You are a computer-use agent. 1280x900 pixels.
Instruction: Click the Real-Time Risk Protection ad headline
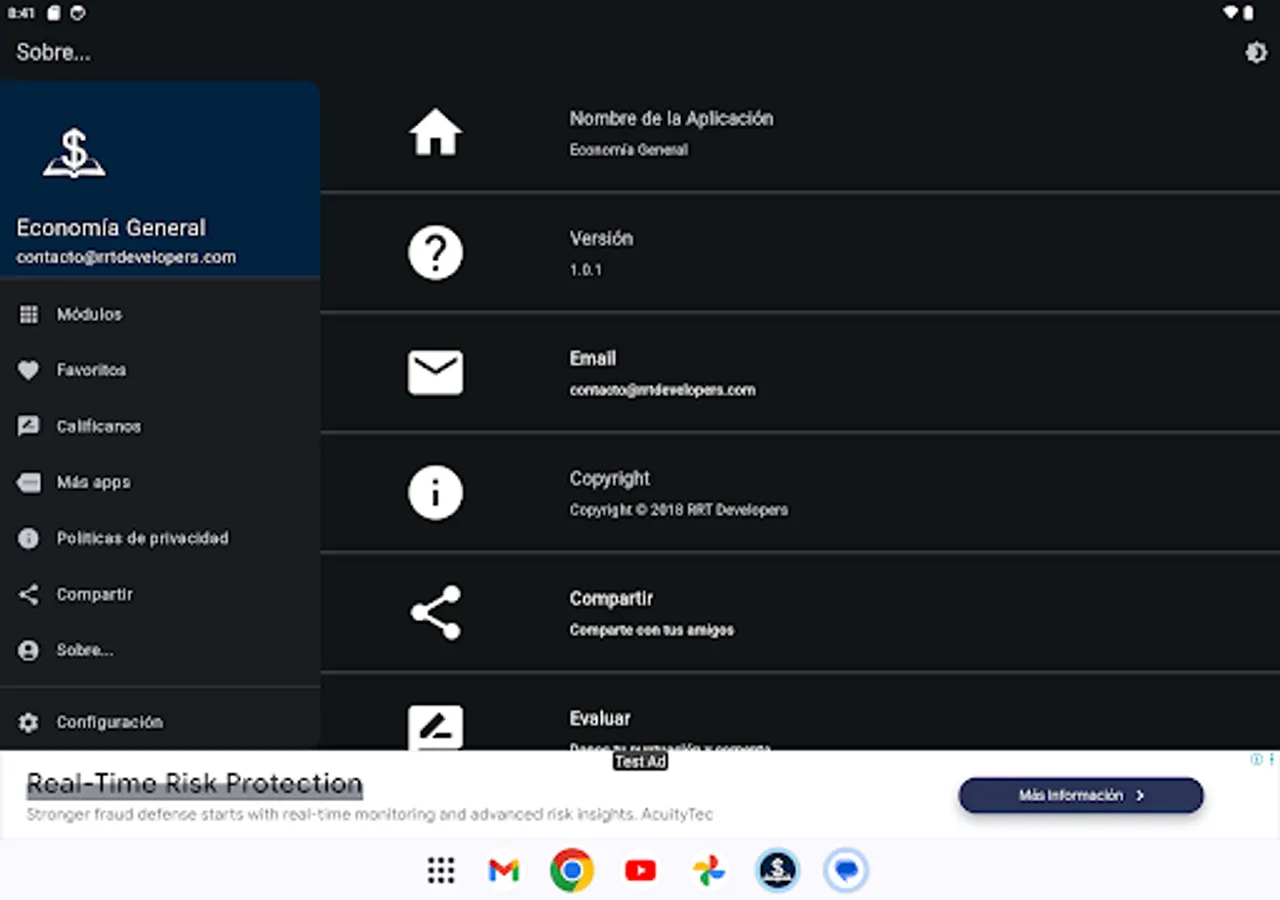(x=194, y=783)
